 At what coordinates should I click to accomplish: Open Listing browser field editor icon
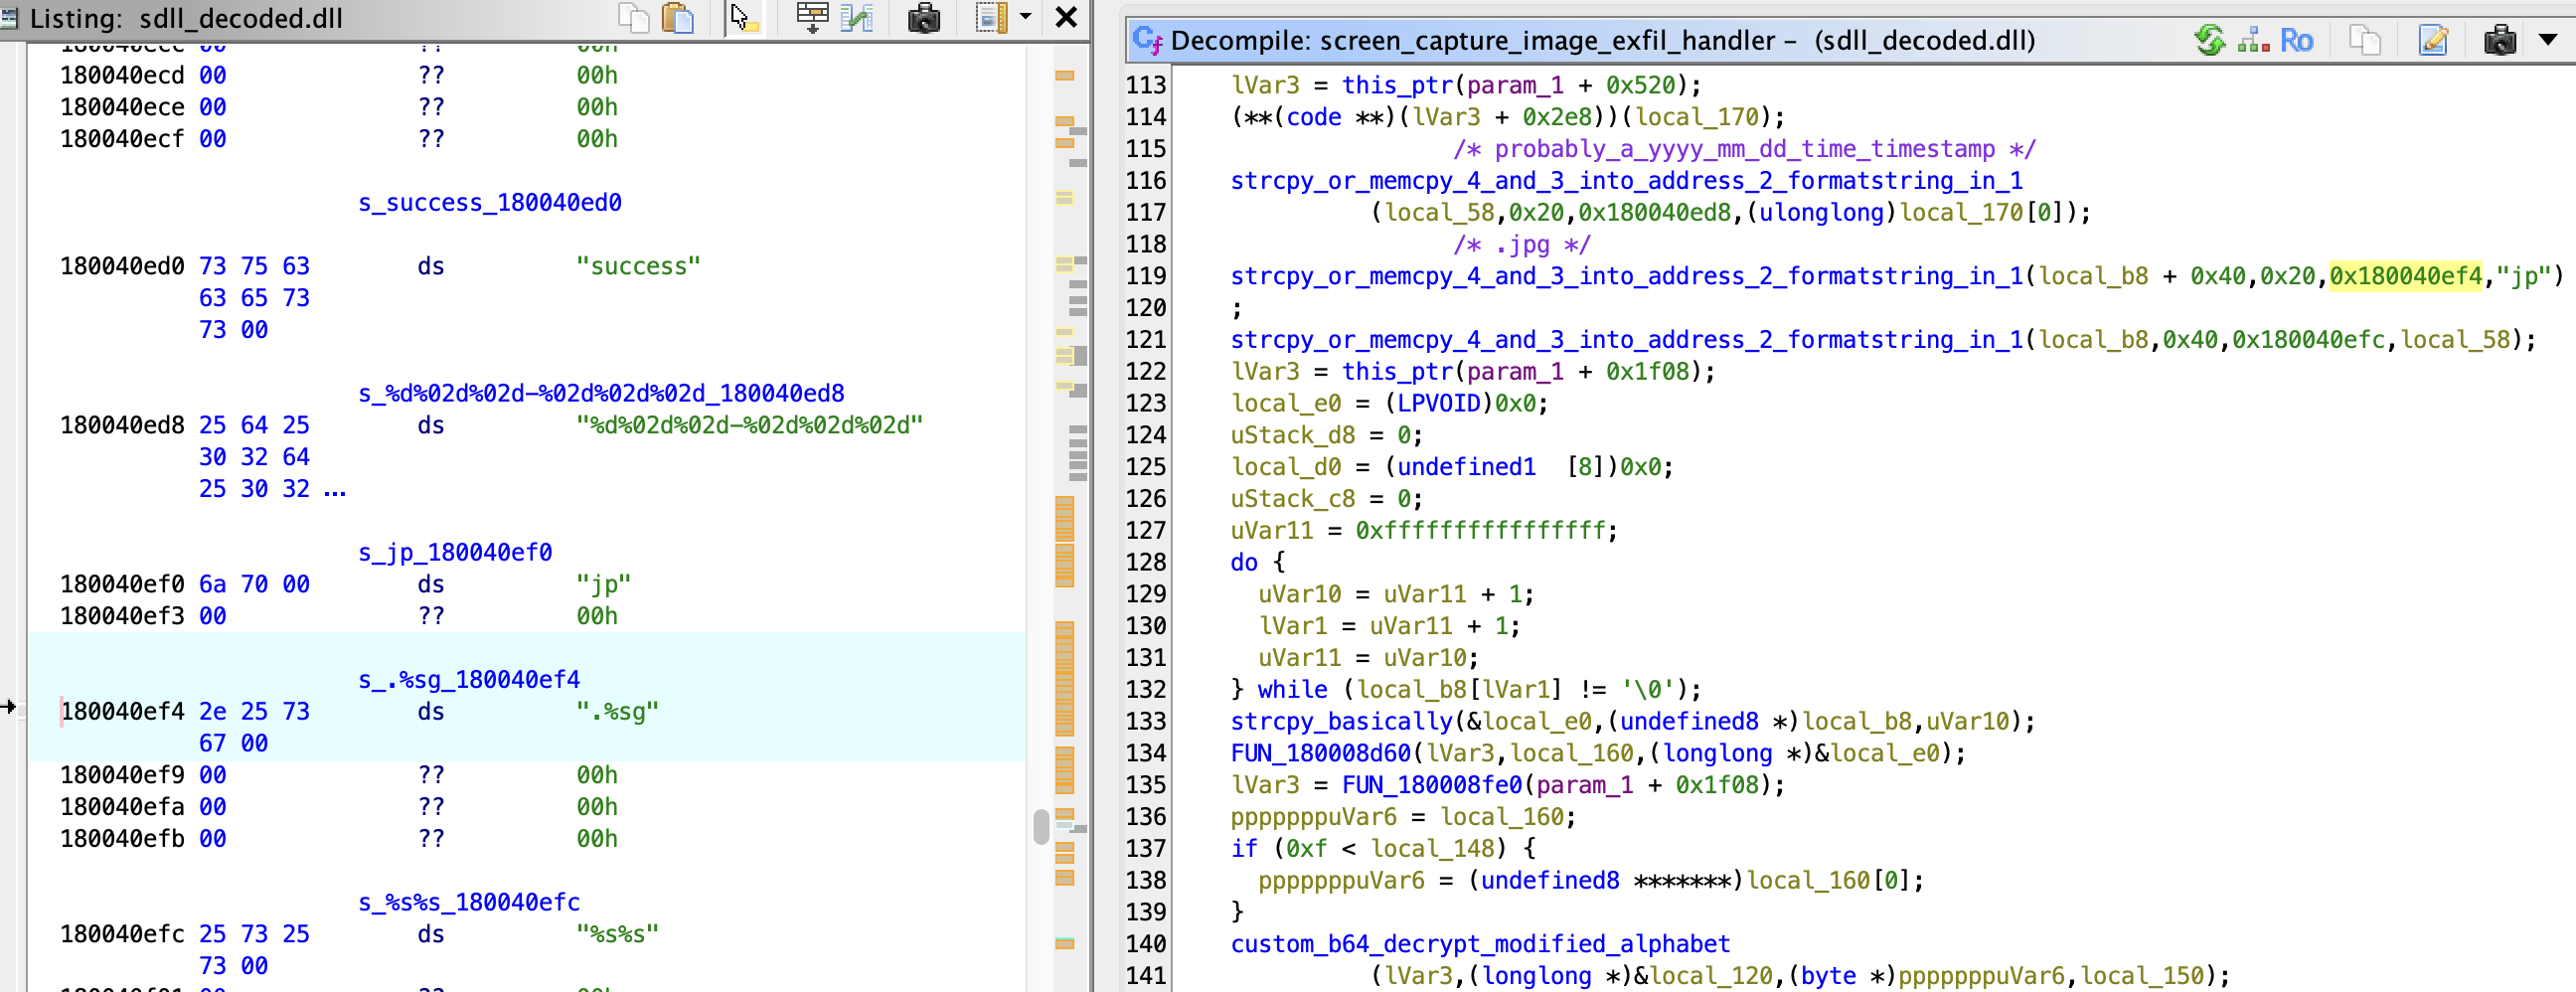pyautogui.click(x=811, y=18)
